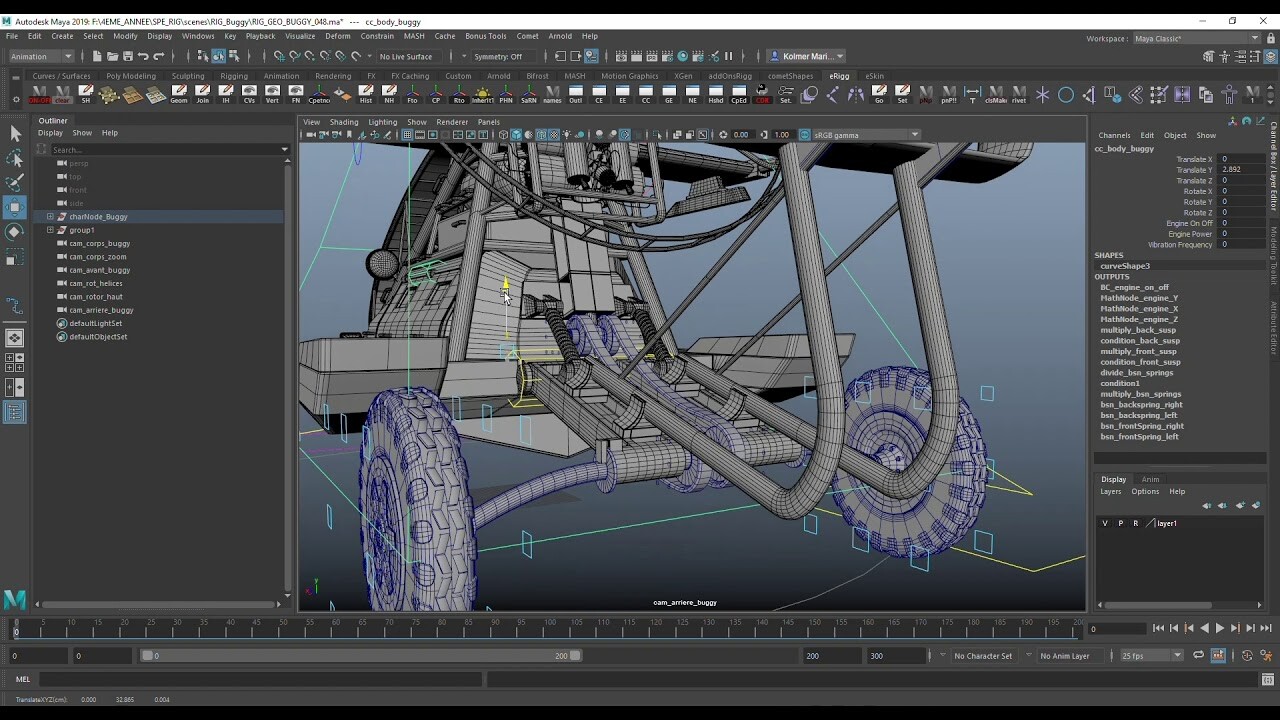Image resolution: width=1280 pixels, height=720 pixels.
Task: Click the Join icon on the eRigg shelf
Action: [x=202, y=92]
